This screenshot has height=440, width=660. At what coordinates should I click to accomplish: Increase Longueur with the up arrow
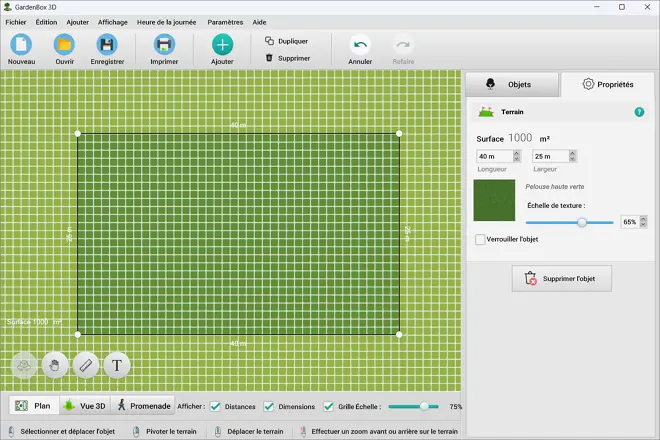(x=516, y=153)
